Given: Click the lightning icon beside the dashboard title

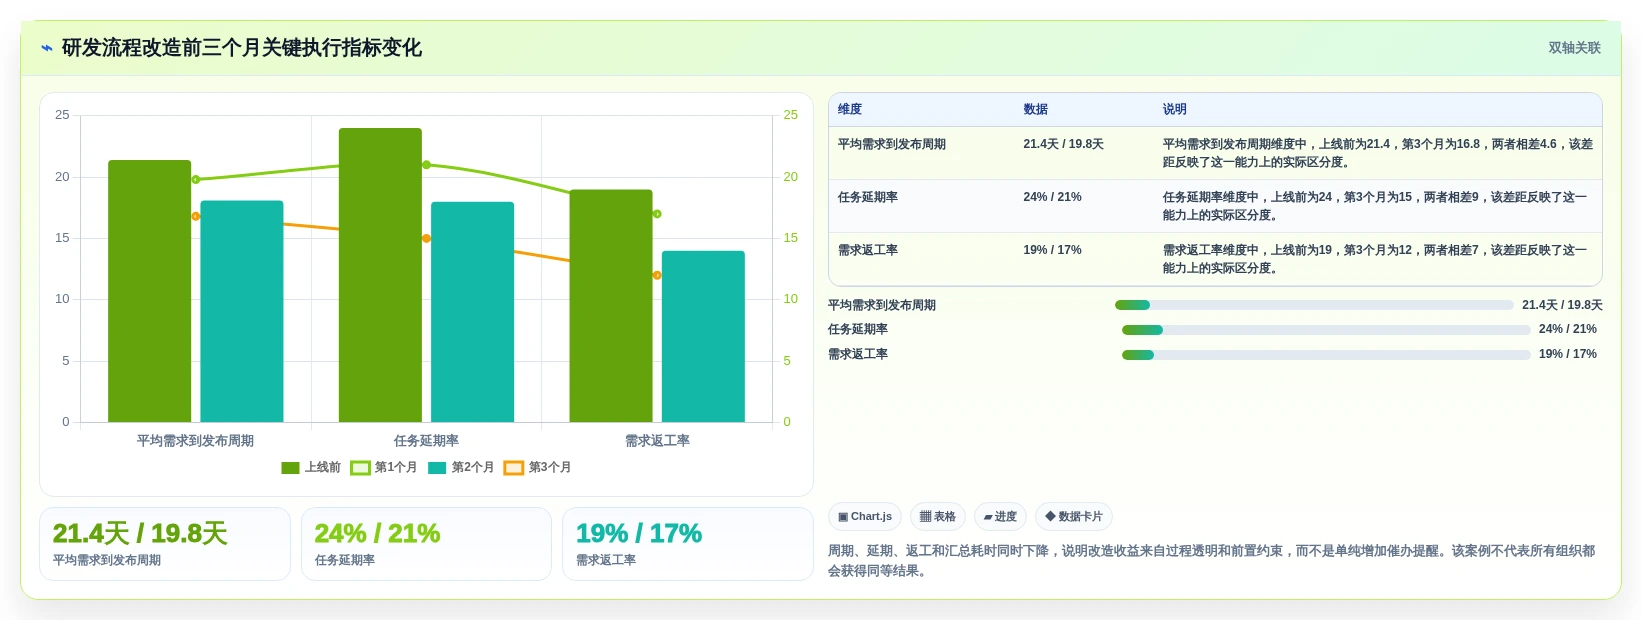Looking at the screenshot, I should pos(46,48).
